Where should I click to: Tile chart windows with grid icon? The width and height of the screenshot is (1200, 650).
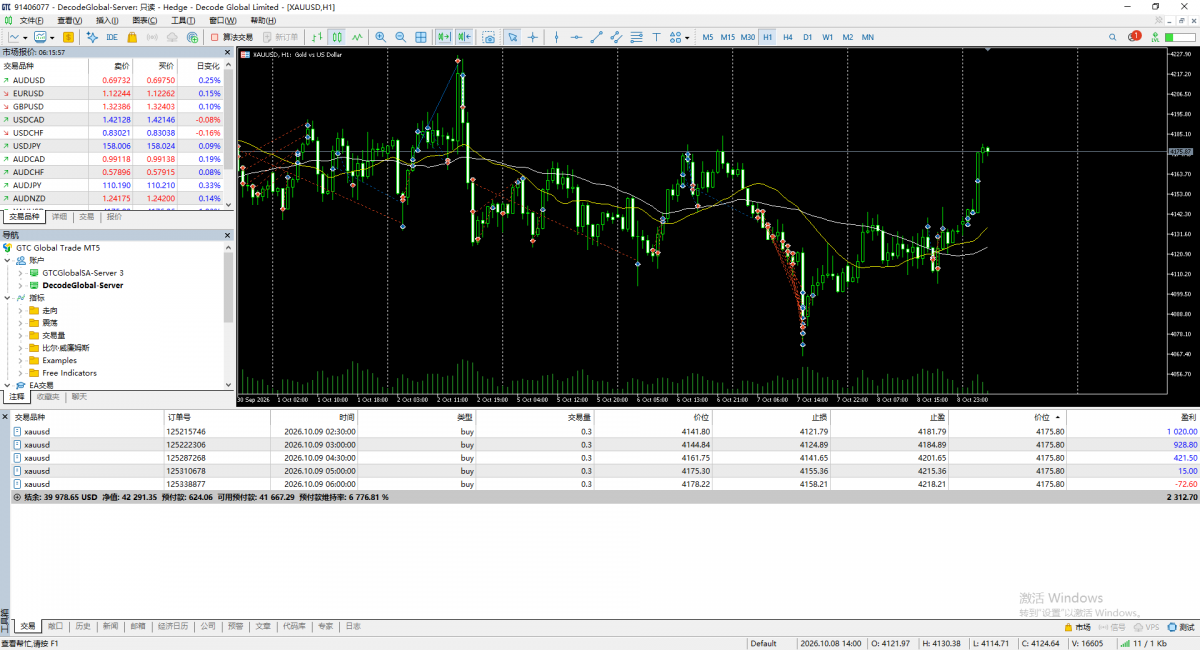point(421,37)
